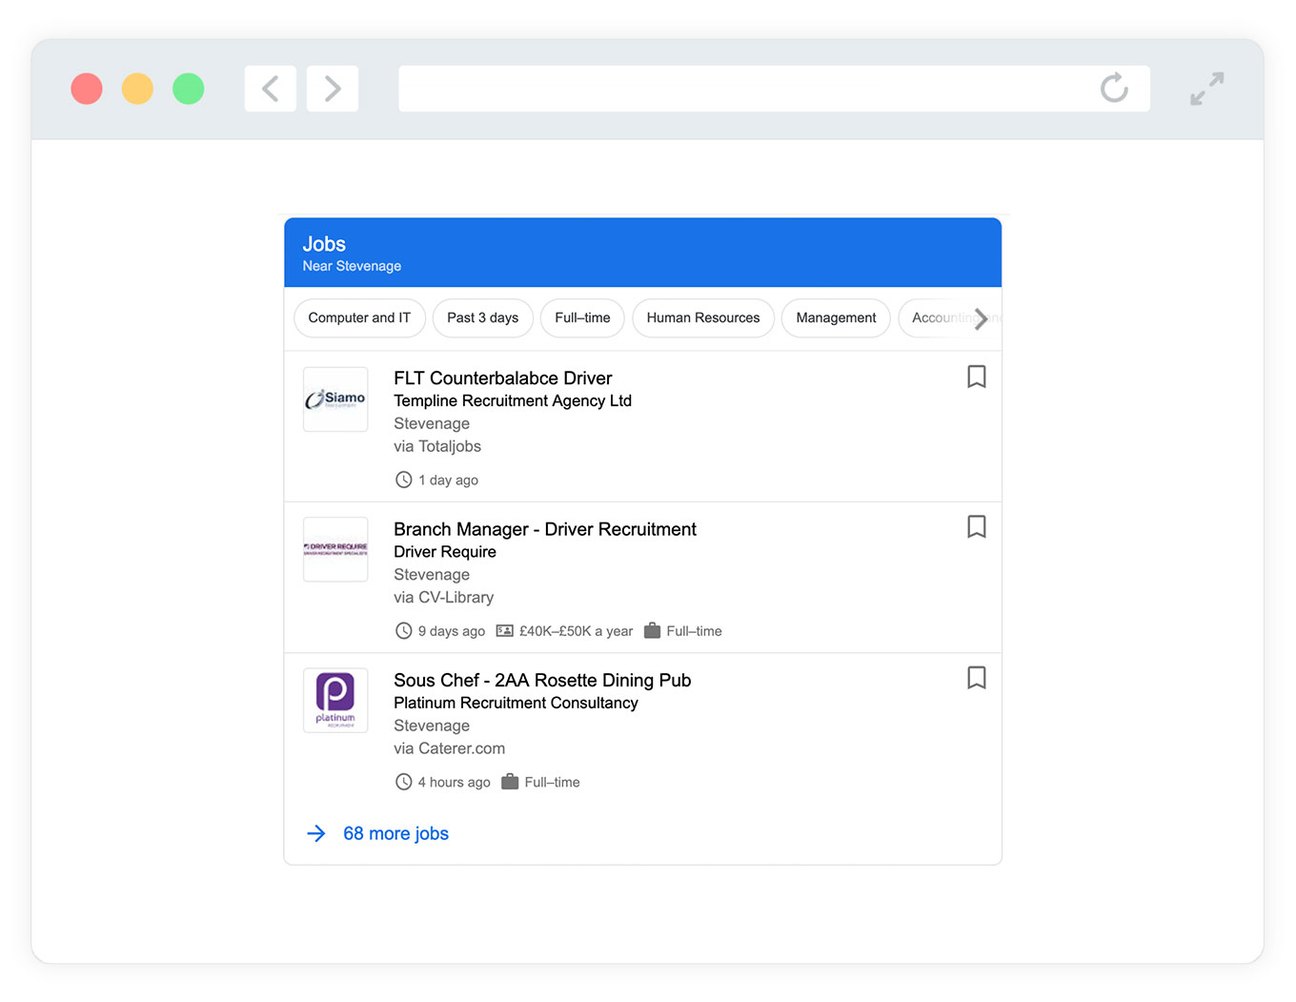Select the Computer and IT filter chip
The image size is (1296, 1002).
(359, 318)
